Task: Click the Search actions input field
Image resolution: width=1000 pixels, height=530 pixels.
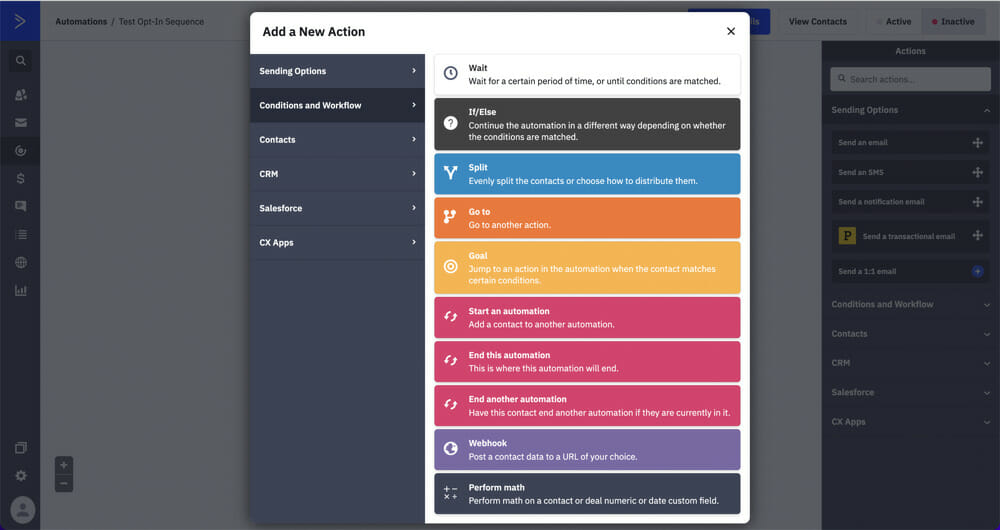Action: (x=915, y=79)
